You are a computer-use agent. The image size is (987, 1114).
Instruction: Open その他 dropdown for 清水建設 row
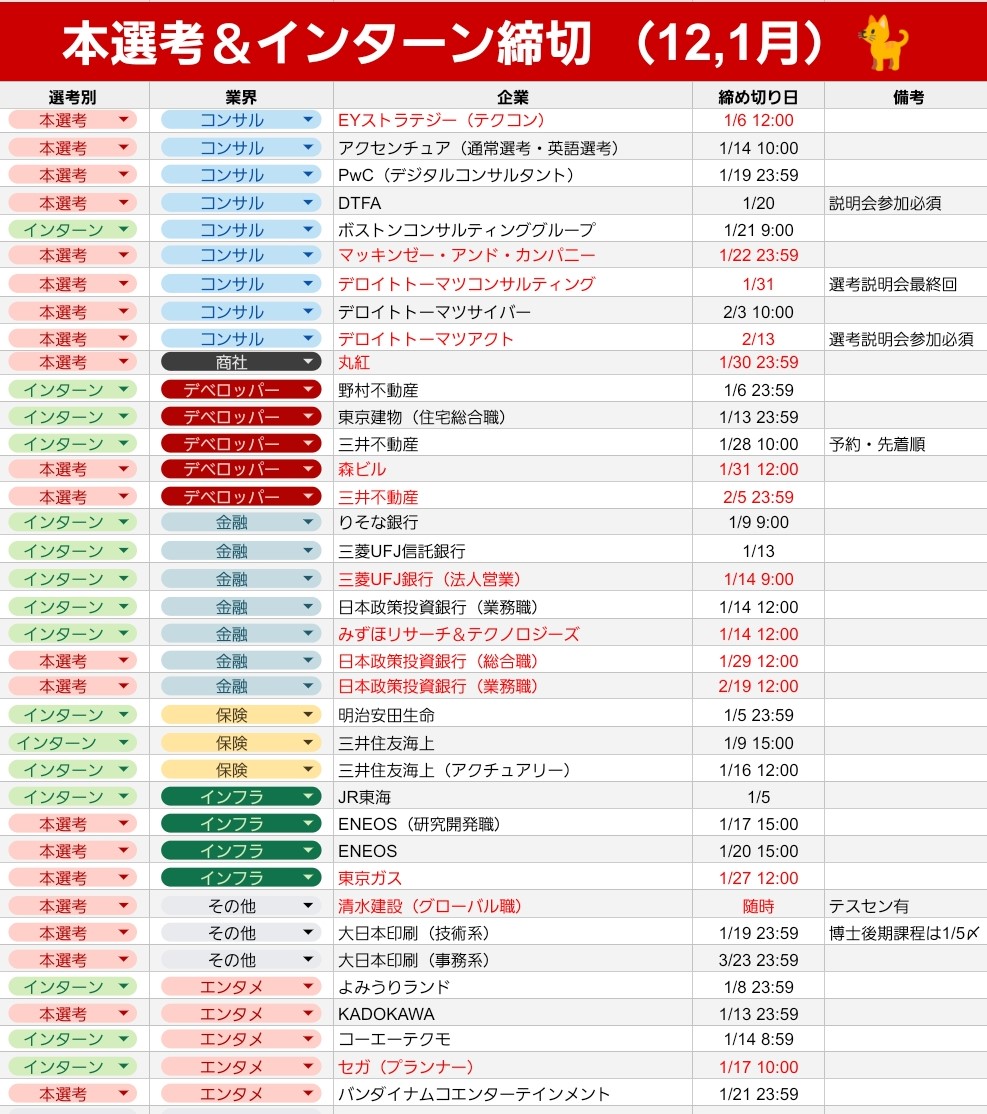pos(241,906)
